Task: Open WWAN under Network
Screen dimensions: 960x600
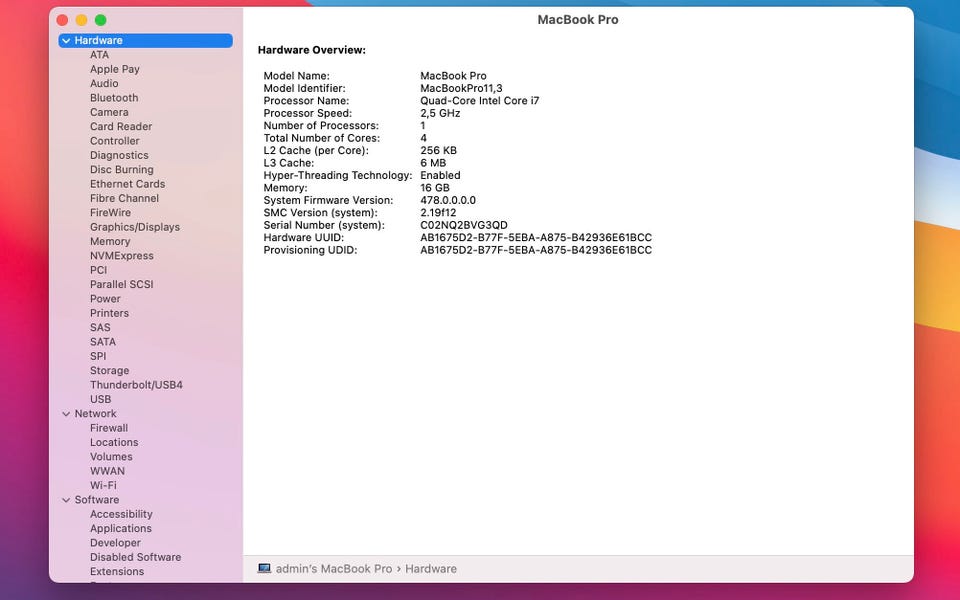Action: tap(107, 471)
